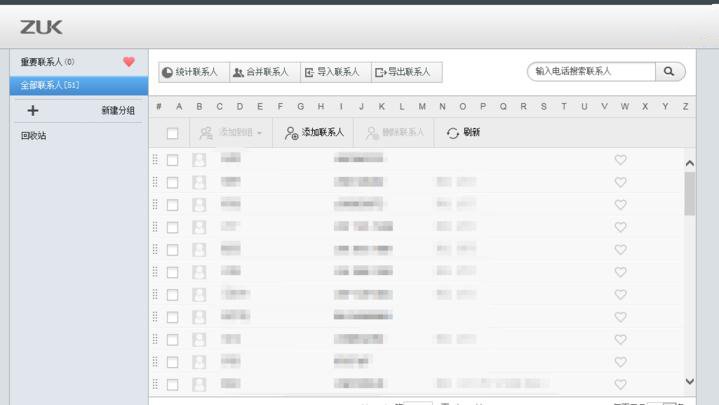Tick the last visible contact row's checkbox

(x=172, y=384)
